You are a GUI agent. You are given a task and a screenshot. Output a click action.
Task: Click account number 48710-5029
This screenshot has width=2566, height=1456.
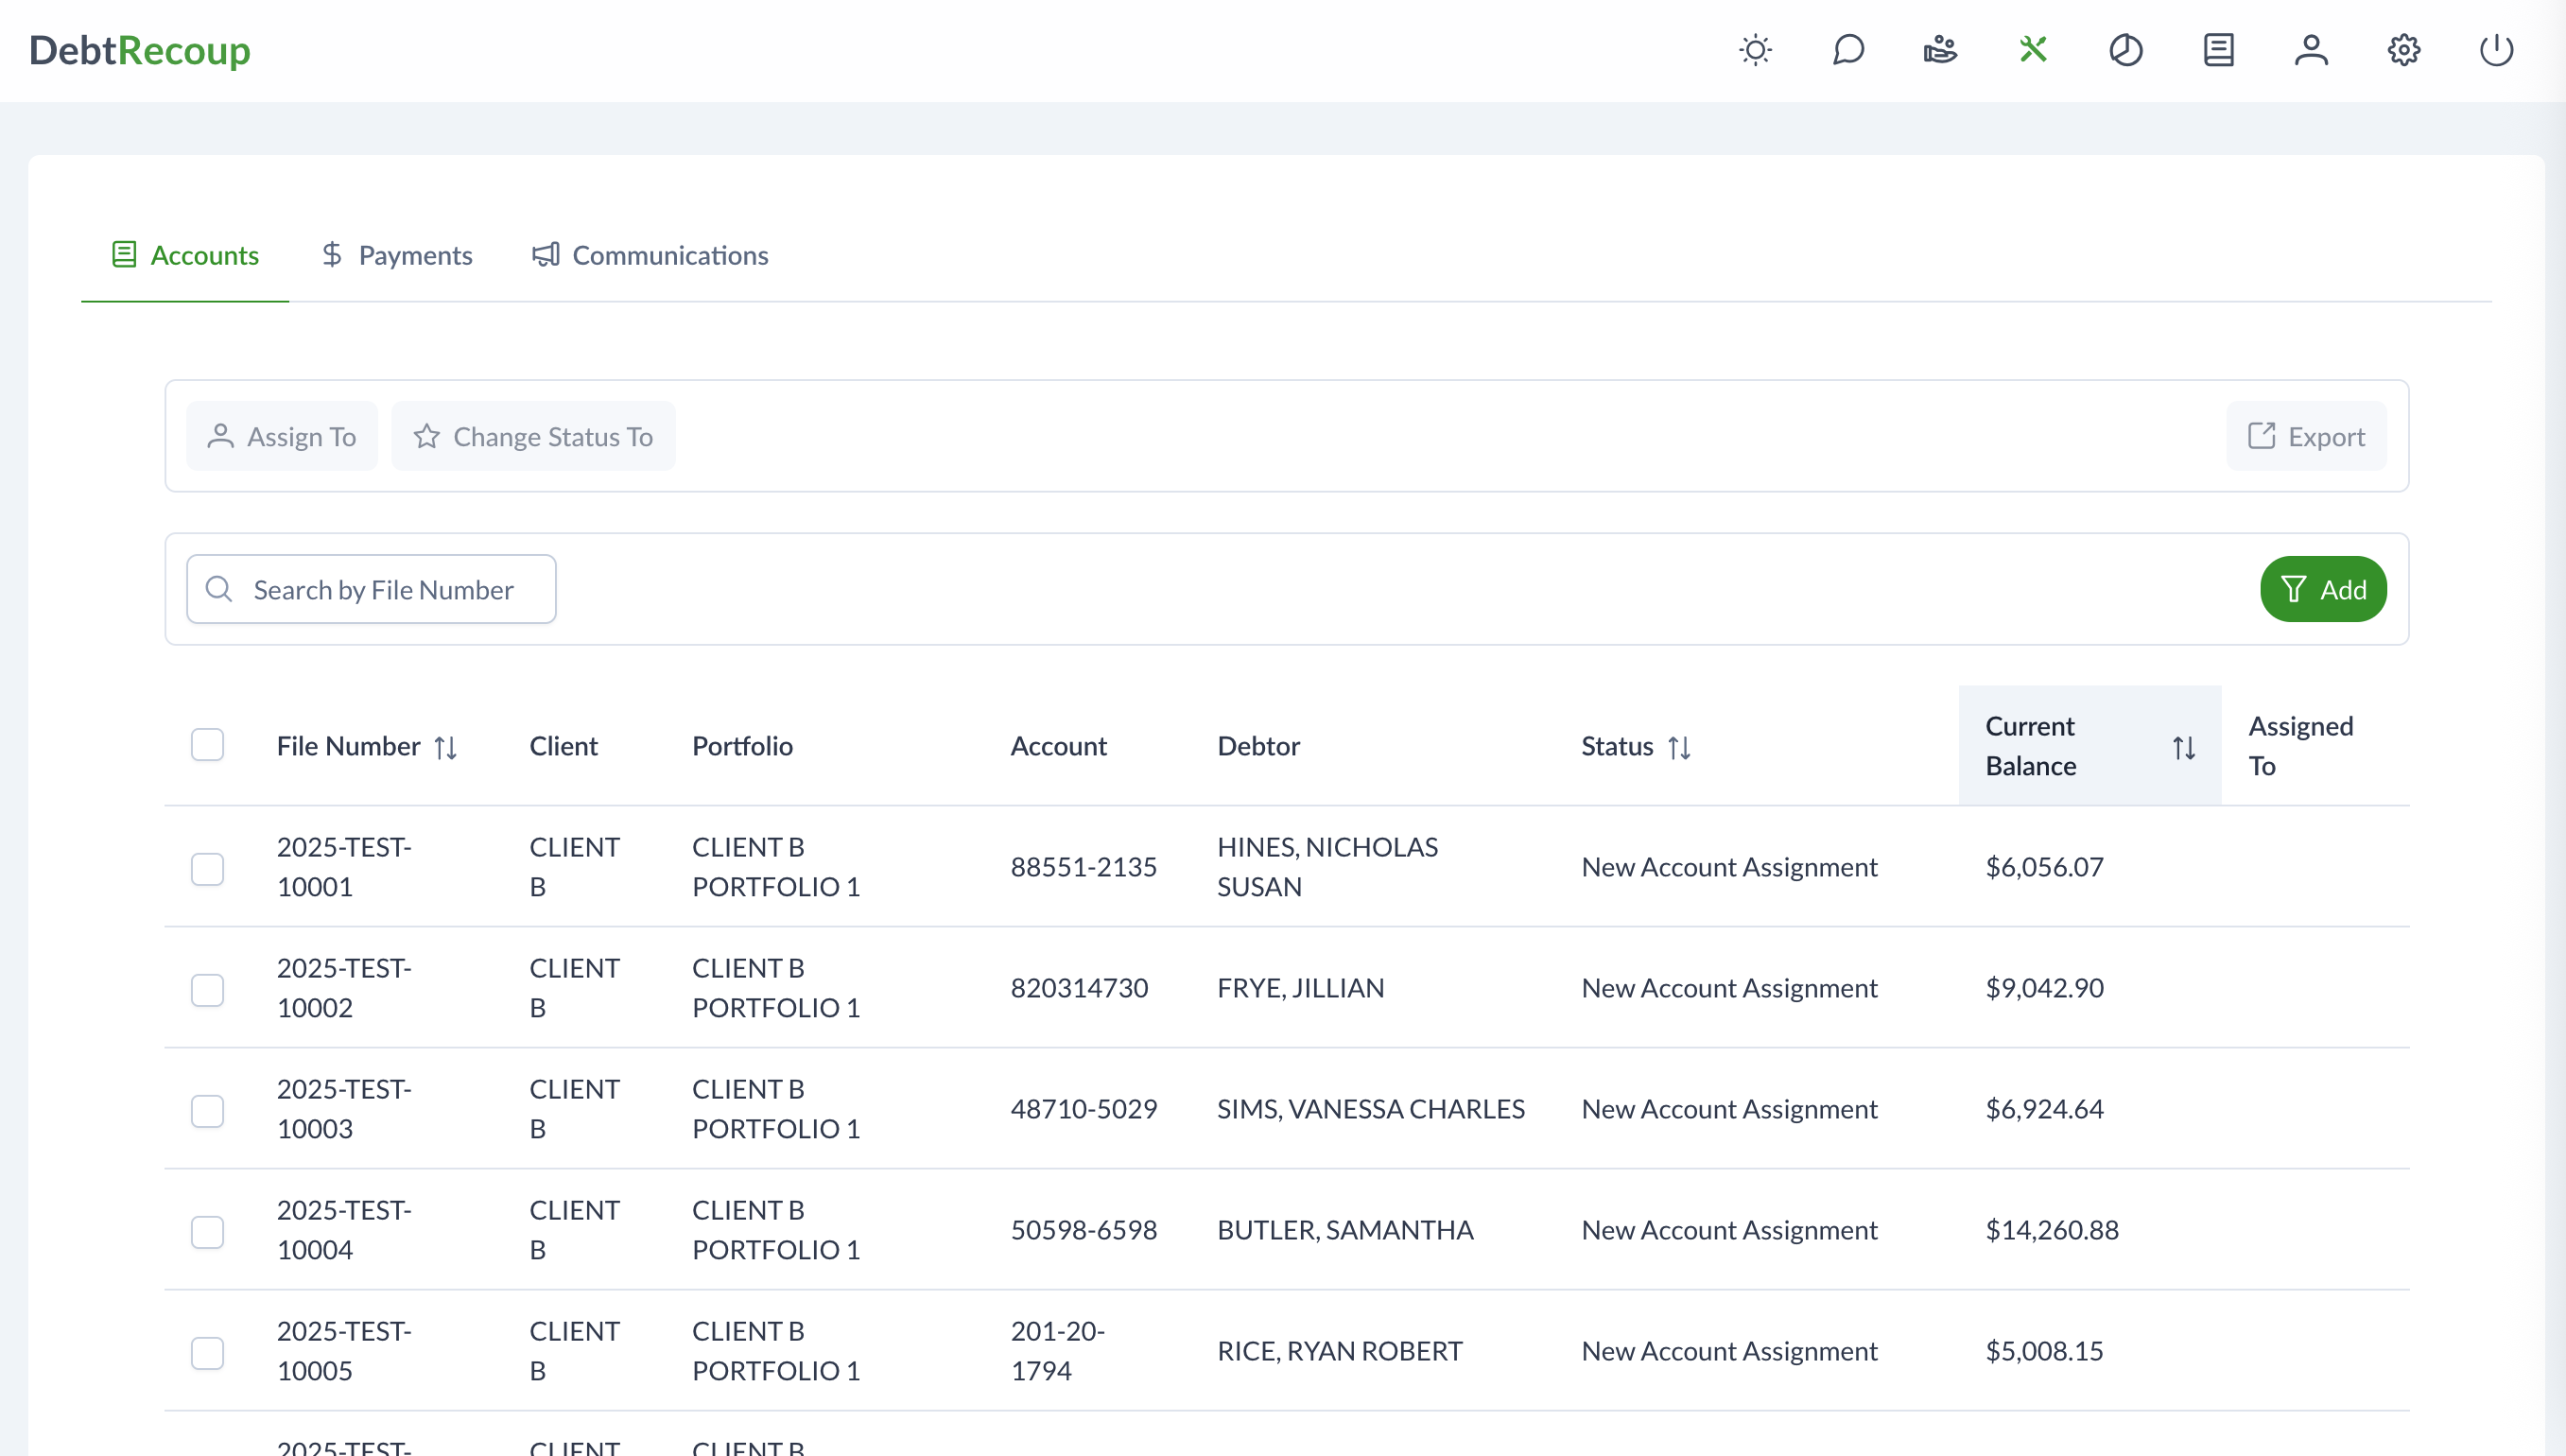(x=1083, y=1109)
